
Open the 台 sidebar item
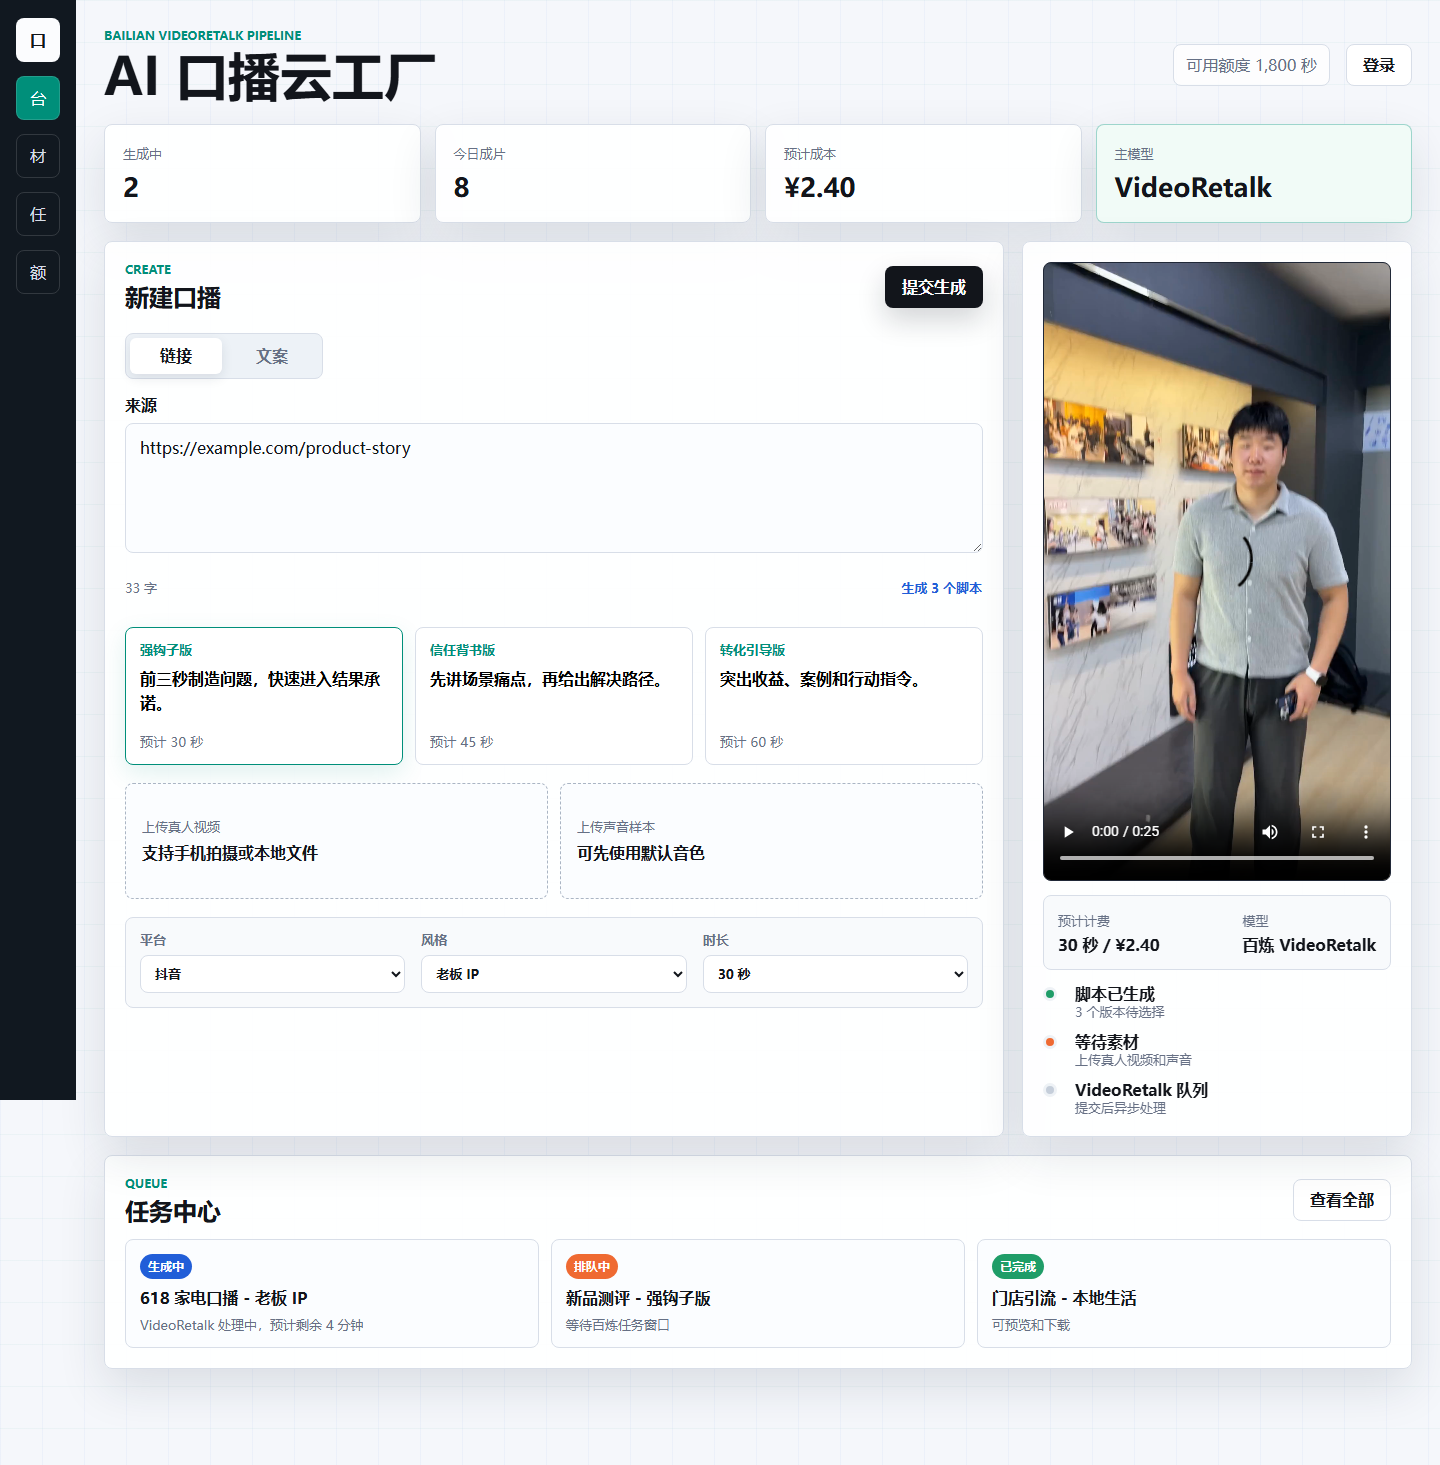(x=38, y=98)
